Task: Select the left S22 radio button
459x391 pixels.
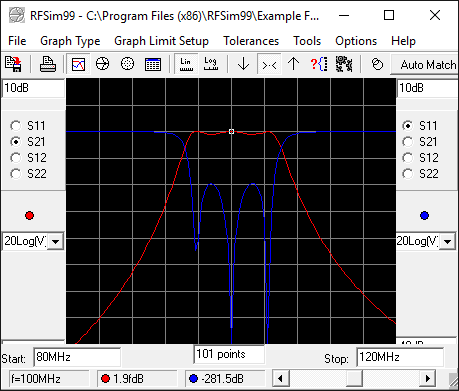Action: tap(16, 174)
